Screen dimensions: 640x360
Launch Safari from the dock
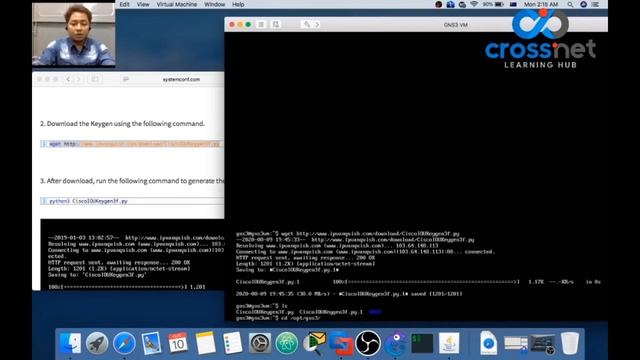pos(124,343)
